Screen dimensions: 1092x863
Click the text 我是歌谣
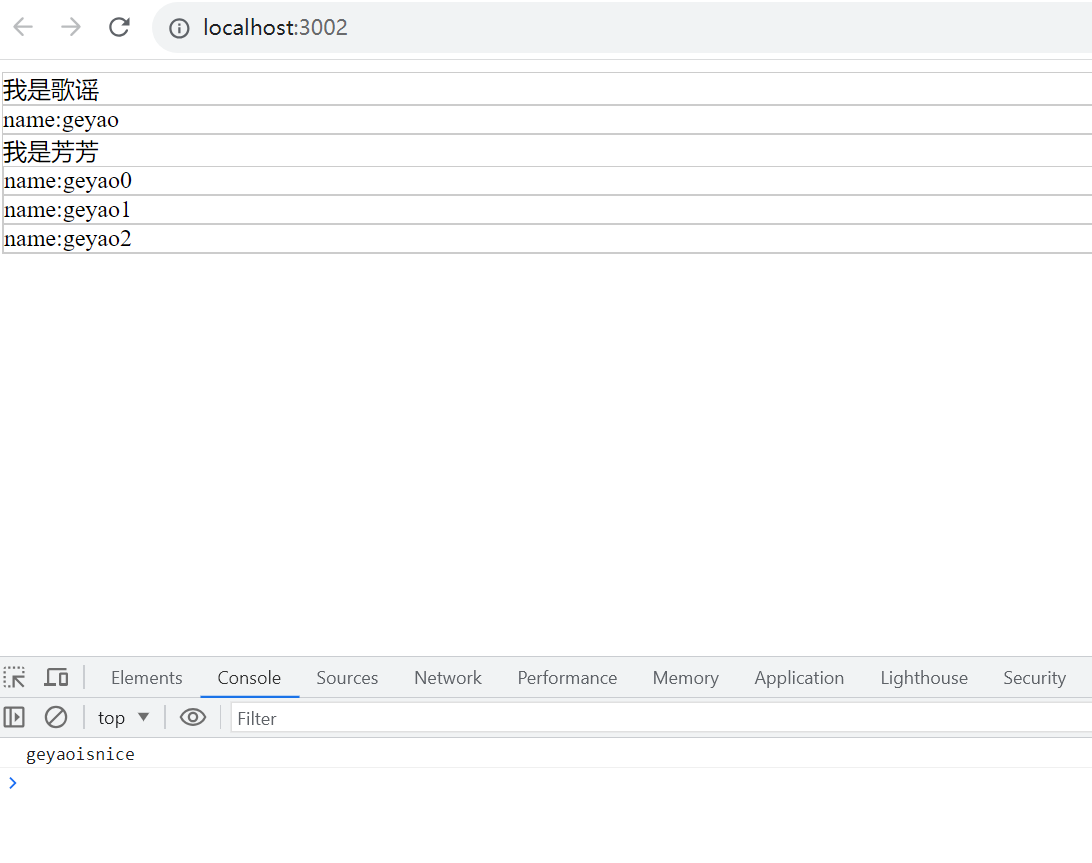coord(51,90)
